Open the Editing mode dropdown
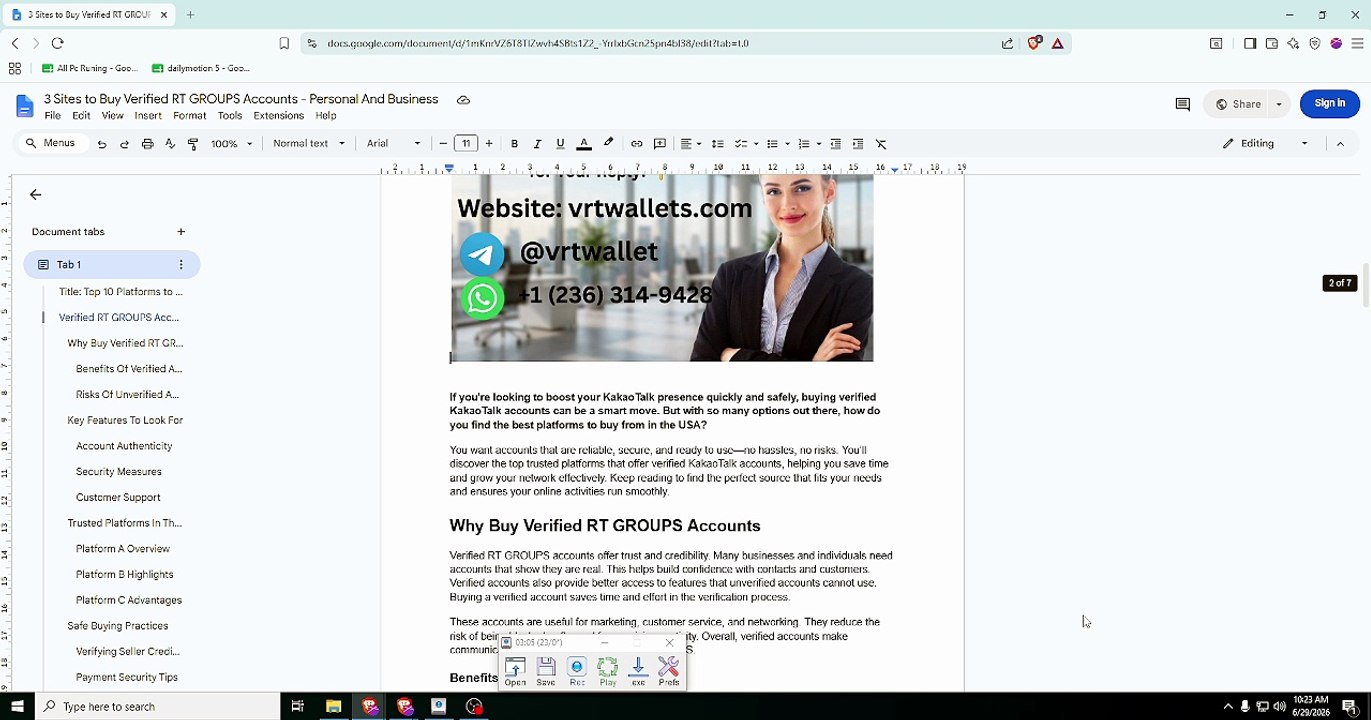 1265,144
